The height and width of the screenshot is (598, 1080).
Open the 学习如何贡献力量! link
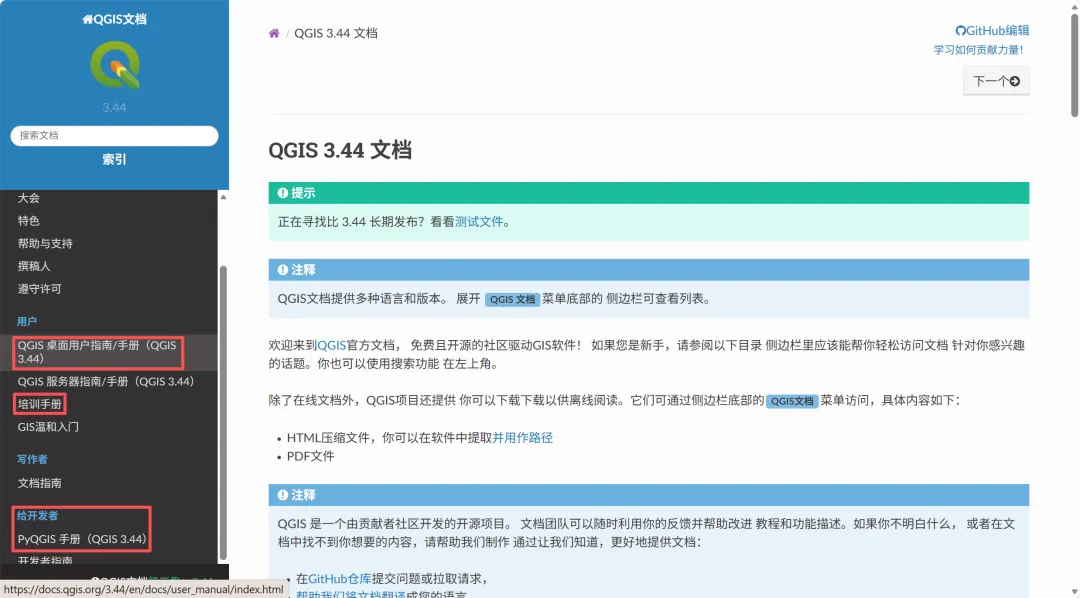click(978, 50)
